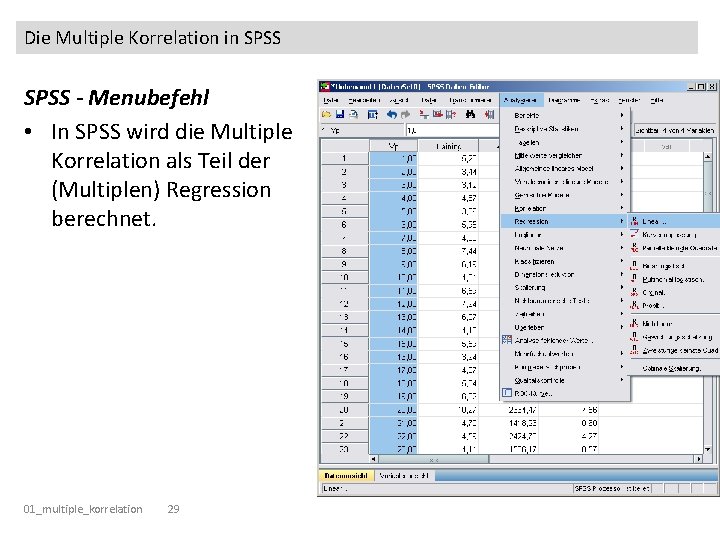The height and width of the screenshot is (540, 720).
Task: Select Partielle kleinste Quadrate submenu entry
Action: [x=673, y=248]
